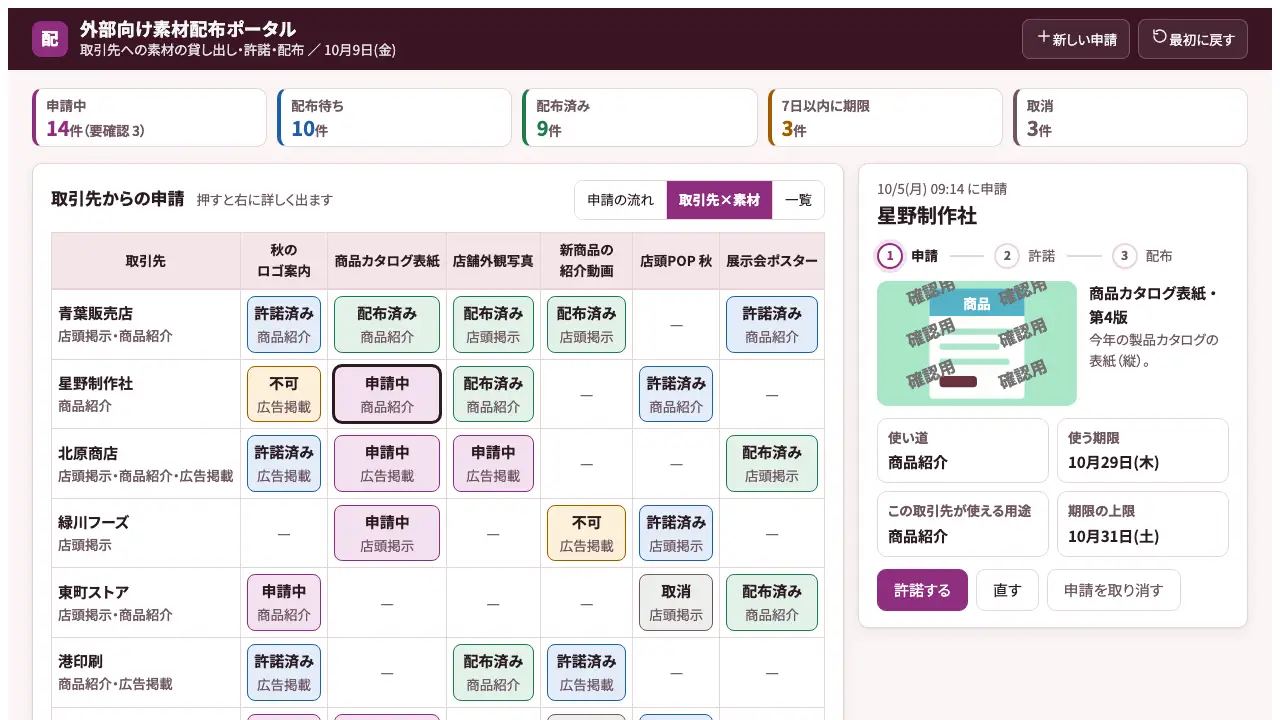Image resolution: width=1280 pixels, height=720 pixels.
Task: Open 北原商店's 申請中 商品カタログ表紙 cell
Action: pyautogui.click(x=387, y=464)
